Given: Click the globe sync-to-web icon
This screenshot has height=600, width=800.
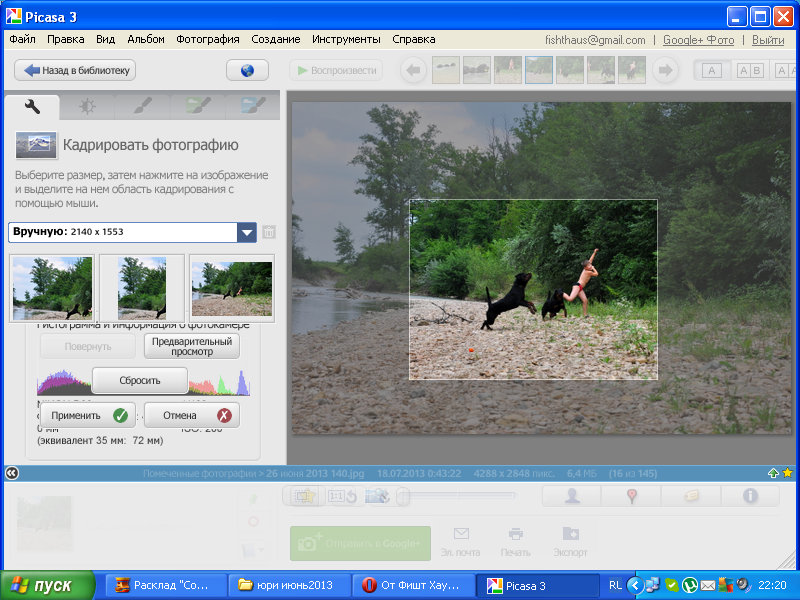Looking at the screenshot, I should click(x=247, y=71).
